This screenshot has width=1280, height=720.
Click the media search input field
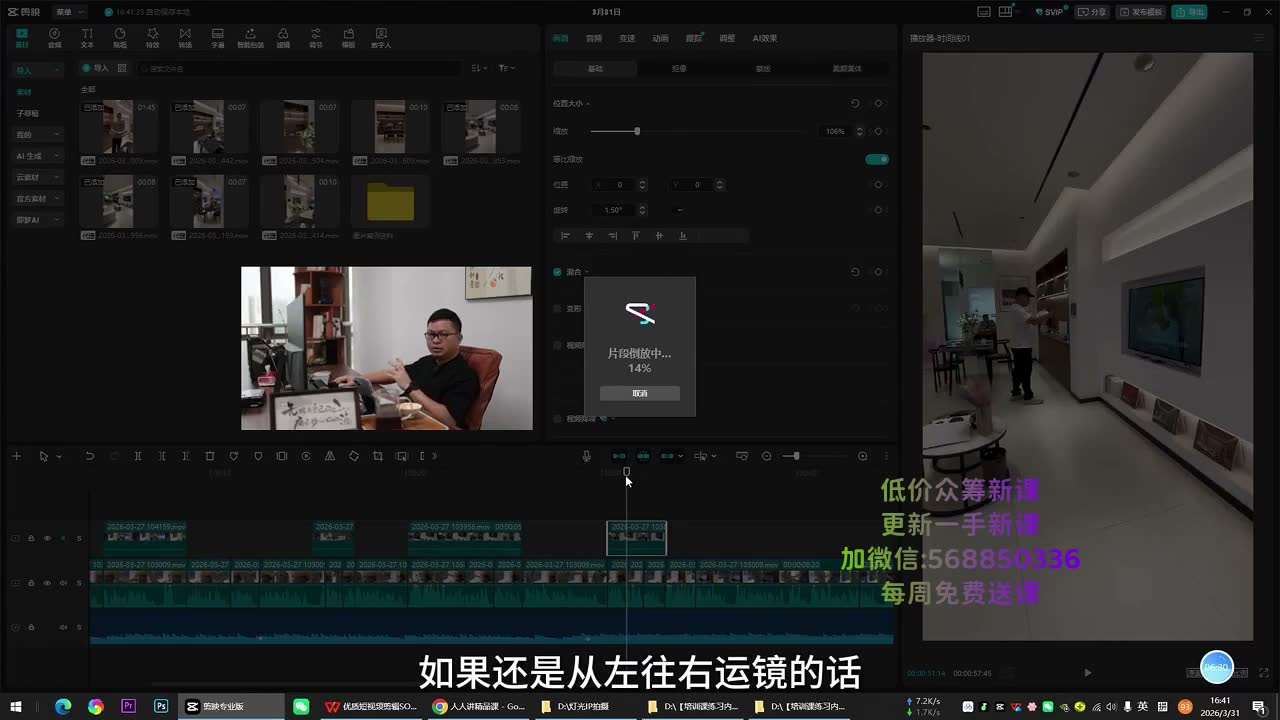pyautogui.click(x=300, y=68)
